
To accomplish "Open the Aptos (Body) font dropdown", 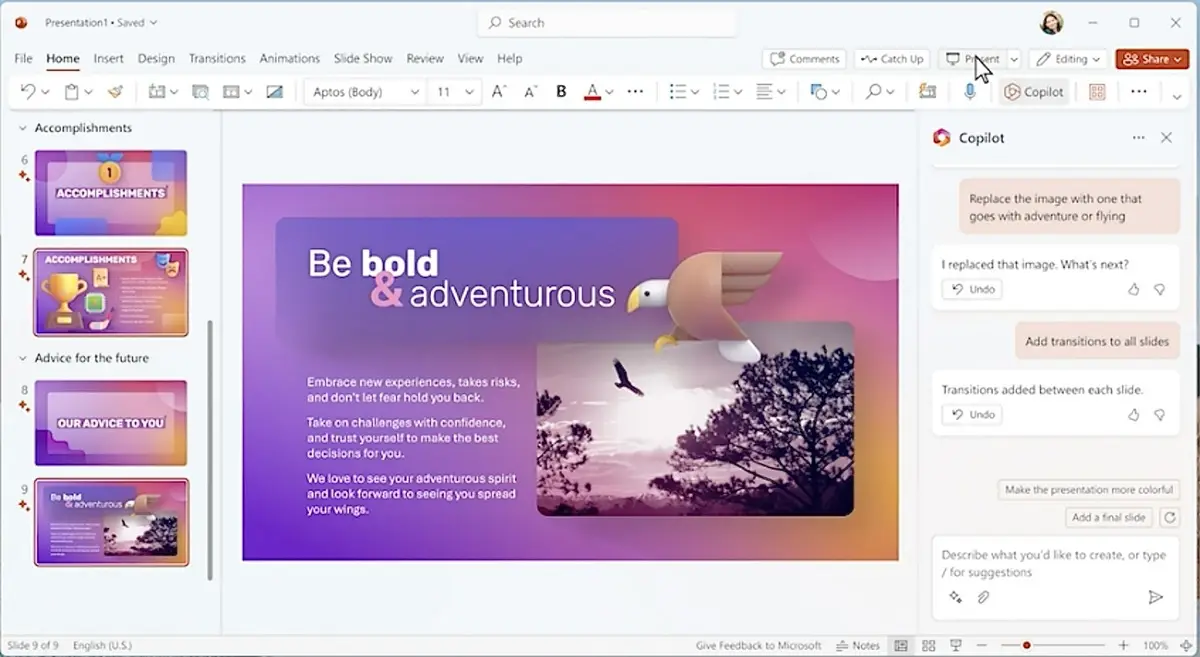I will pyautogui.click(x=365, y=92).
